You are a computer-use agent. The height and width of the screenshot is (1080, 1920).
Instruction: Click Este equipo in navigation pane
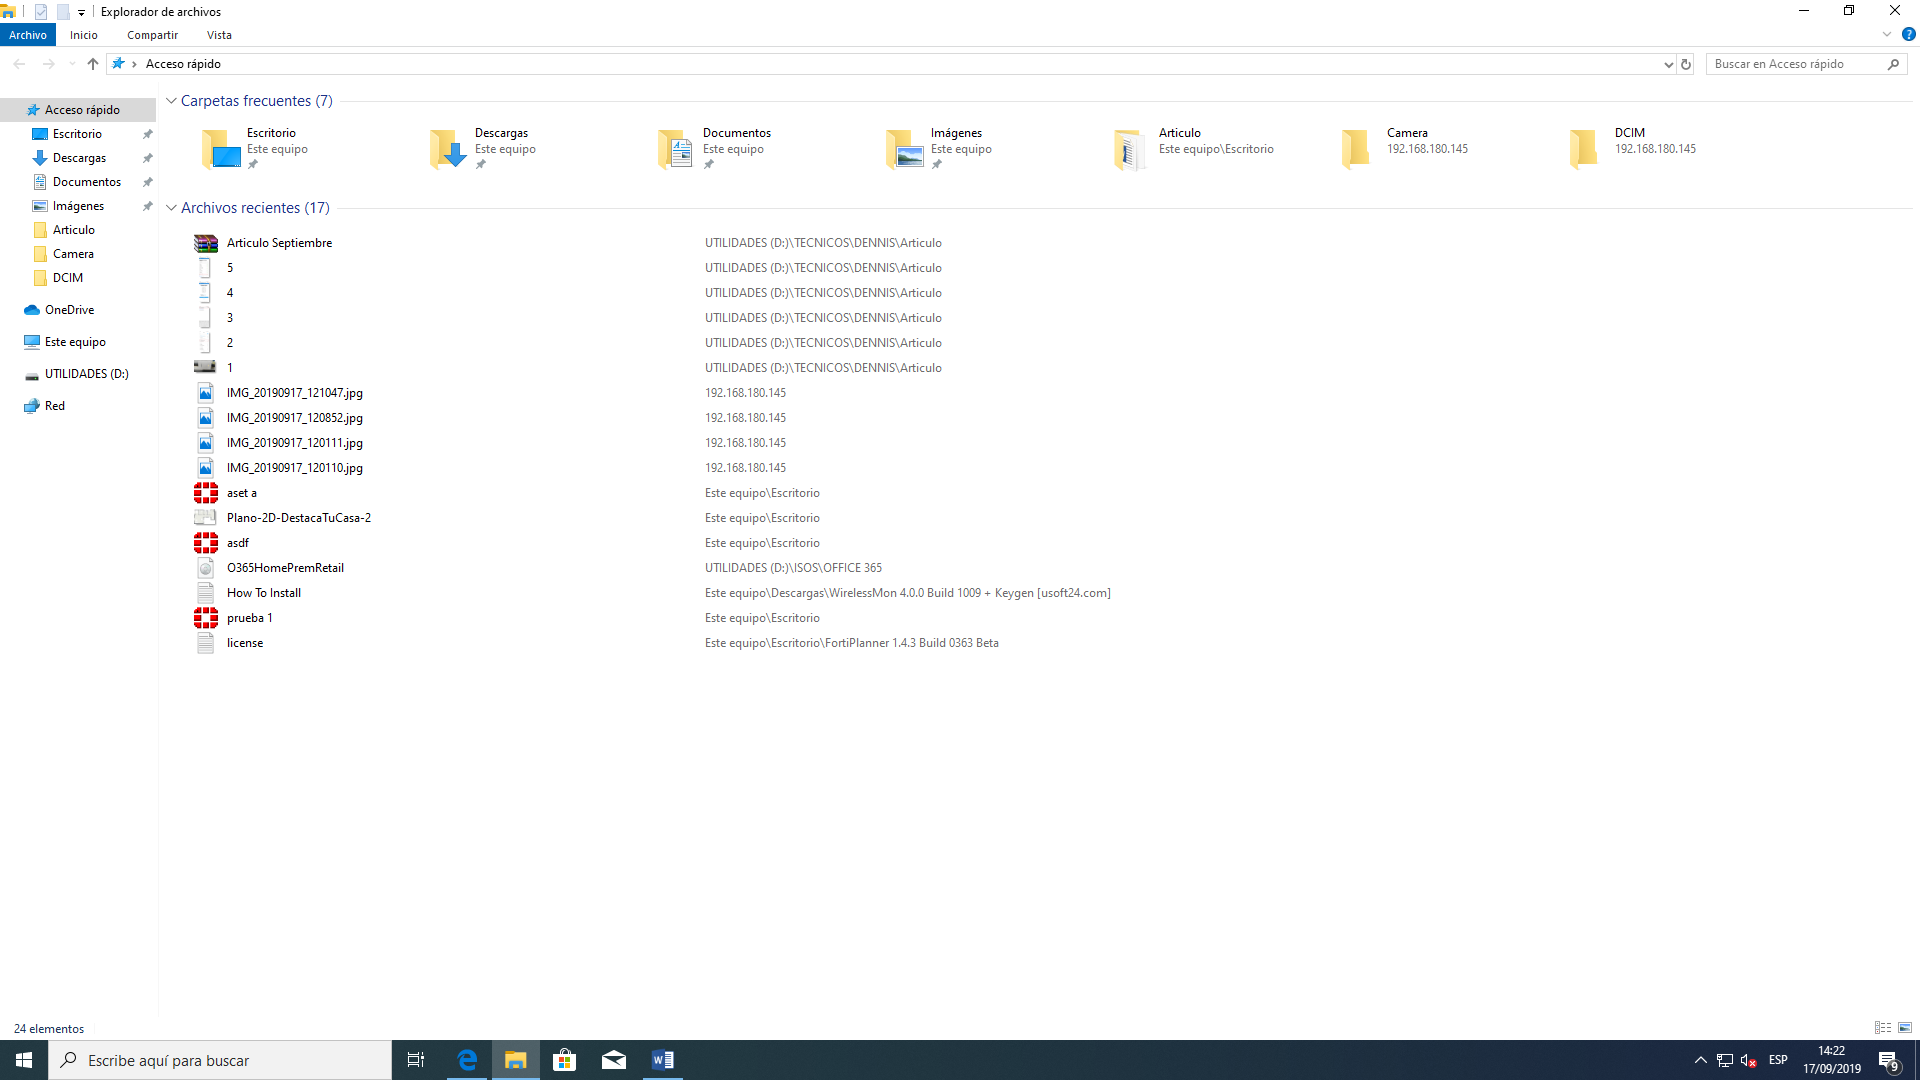[75, 342]
